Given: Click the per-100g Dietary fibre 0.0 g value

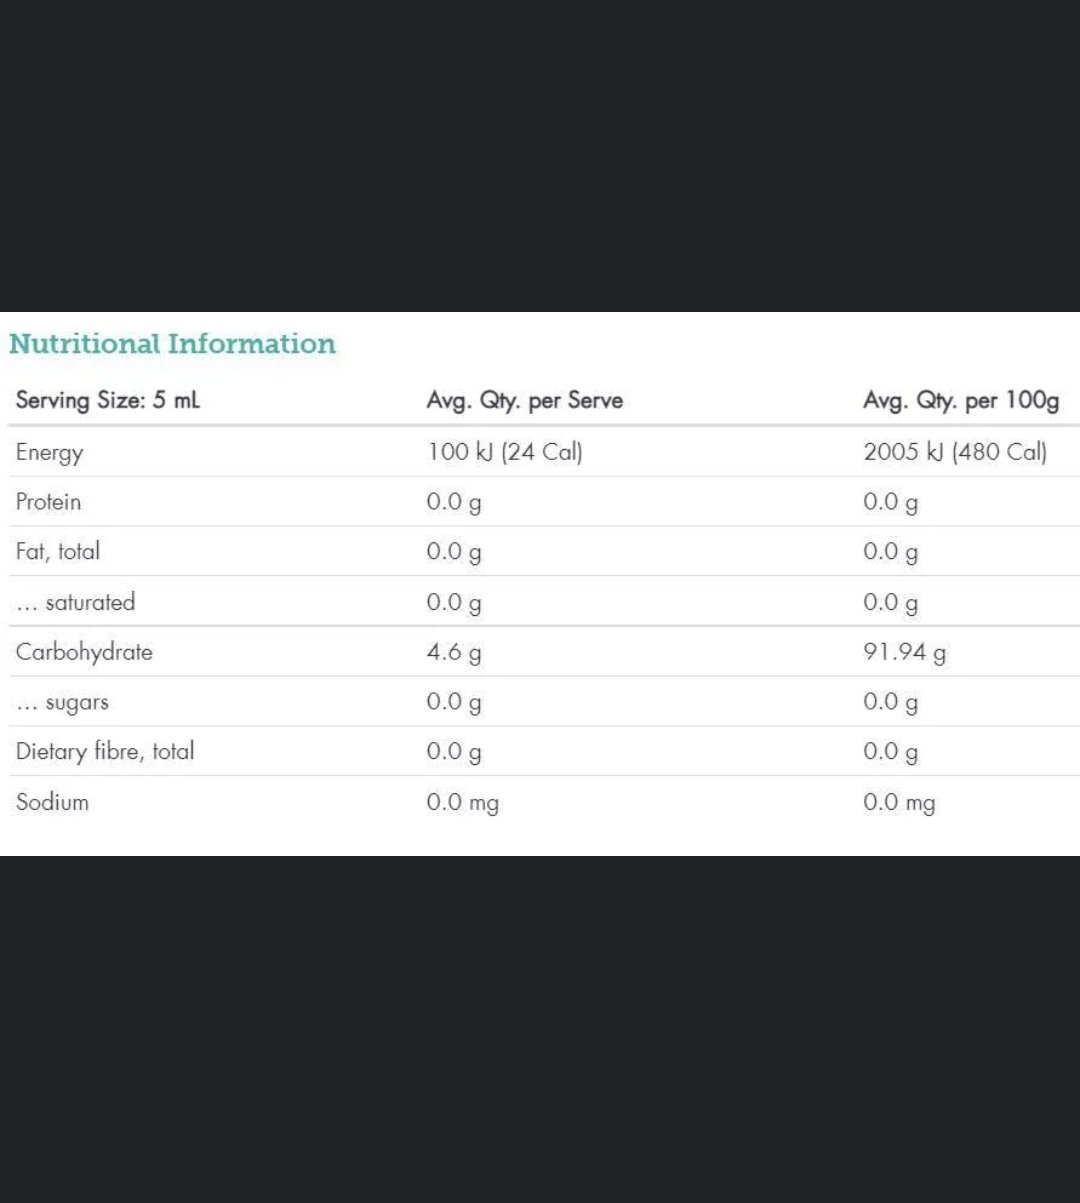Looking at the screenshot, I should click(890, 753).
